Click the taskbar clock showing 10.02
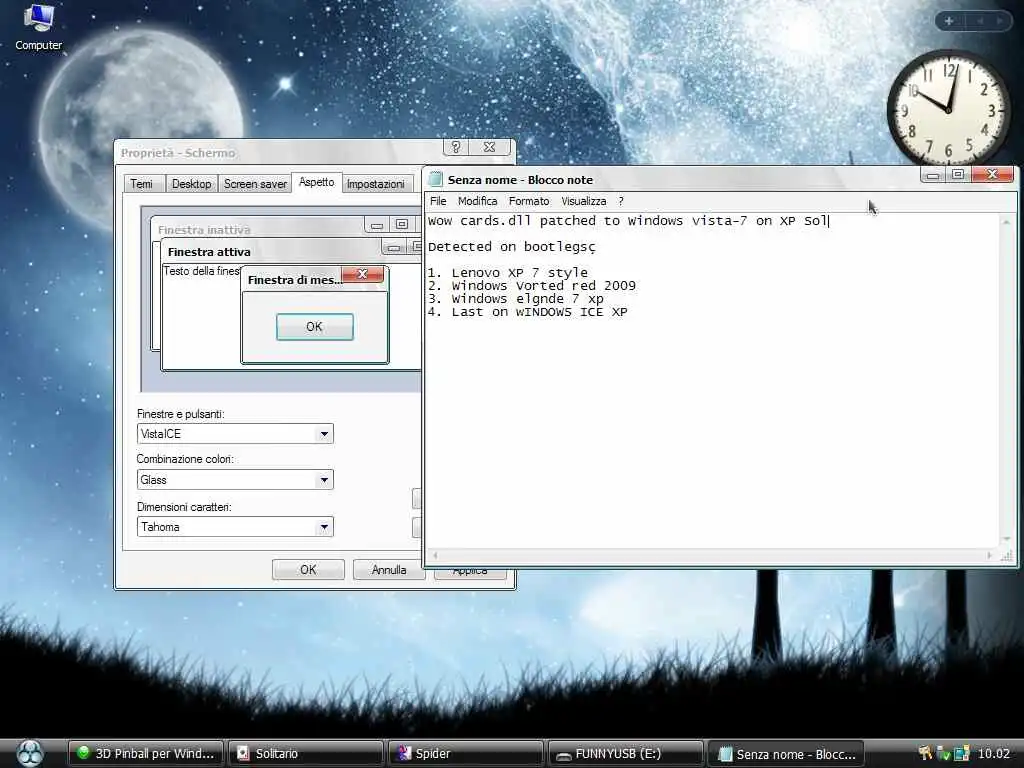 click(994, 754)
